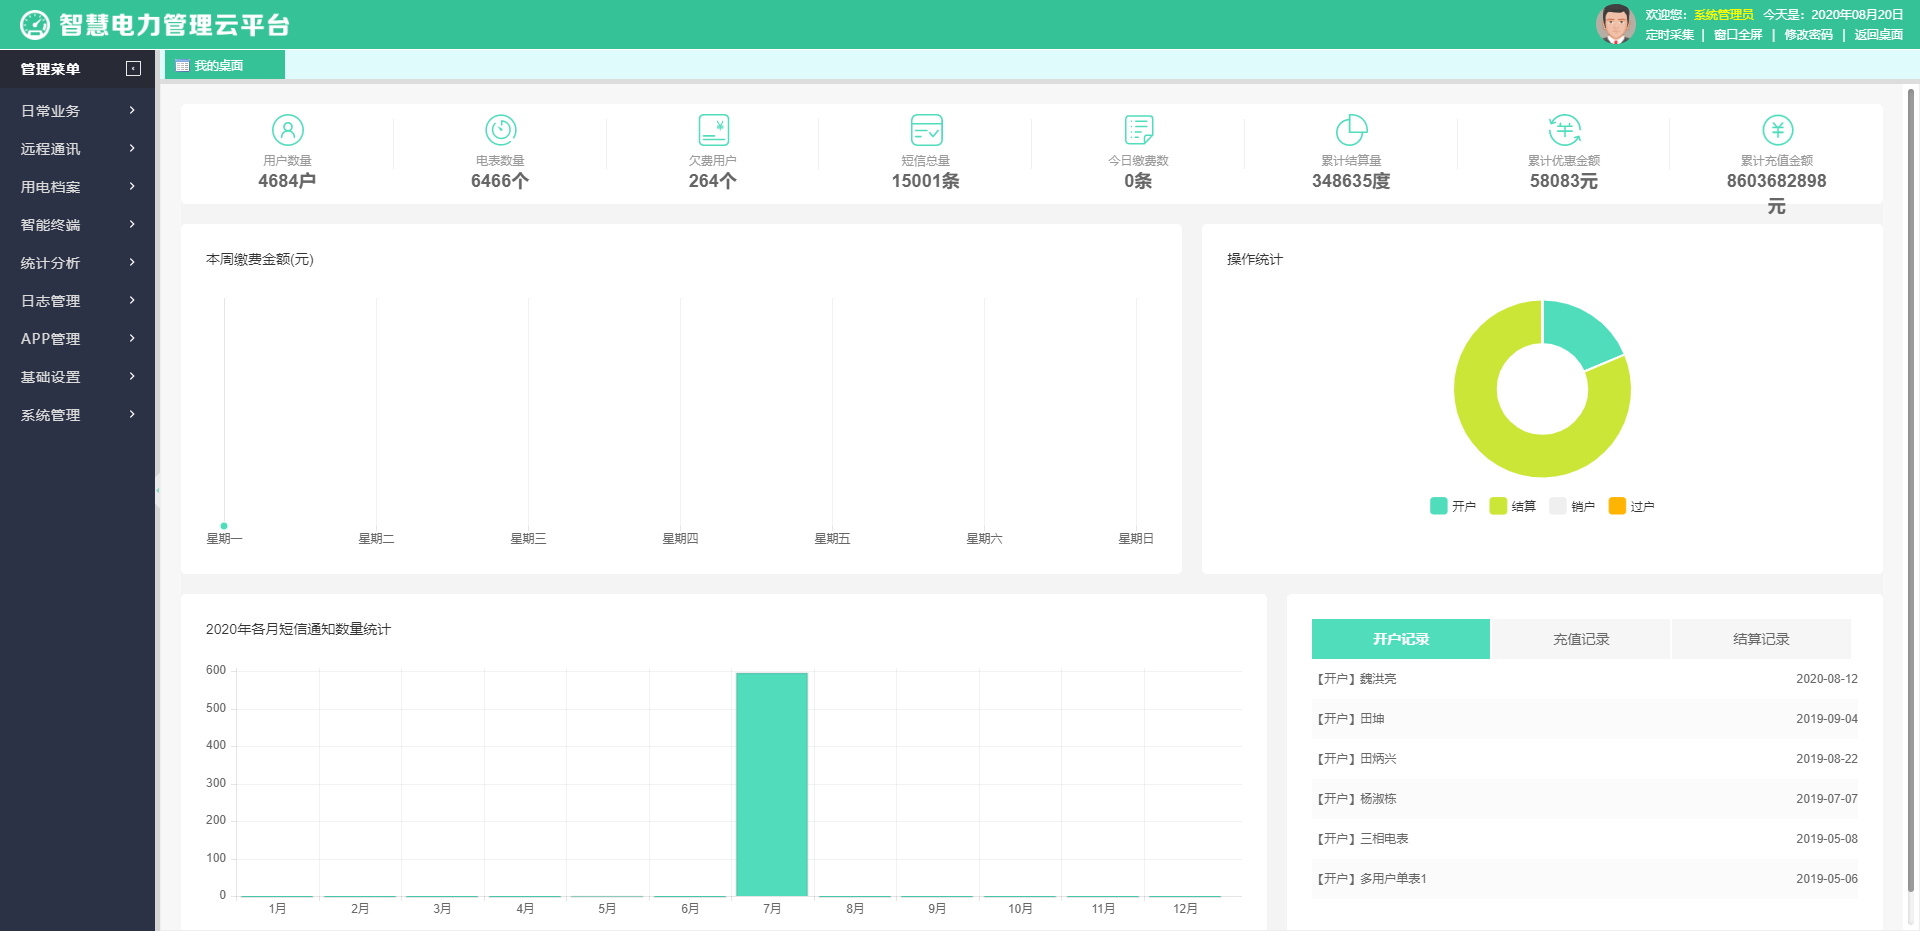Click the July bar in SMS chart
The height and width of the screenshot is (931, 1920).
pos(772,784)
